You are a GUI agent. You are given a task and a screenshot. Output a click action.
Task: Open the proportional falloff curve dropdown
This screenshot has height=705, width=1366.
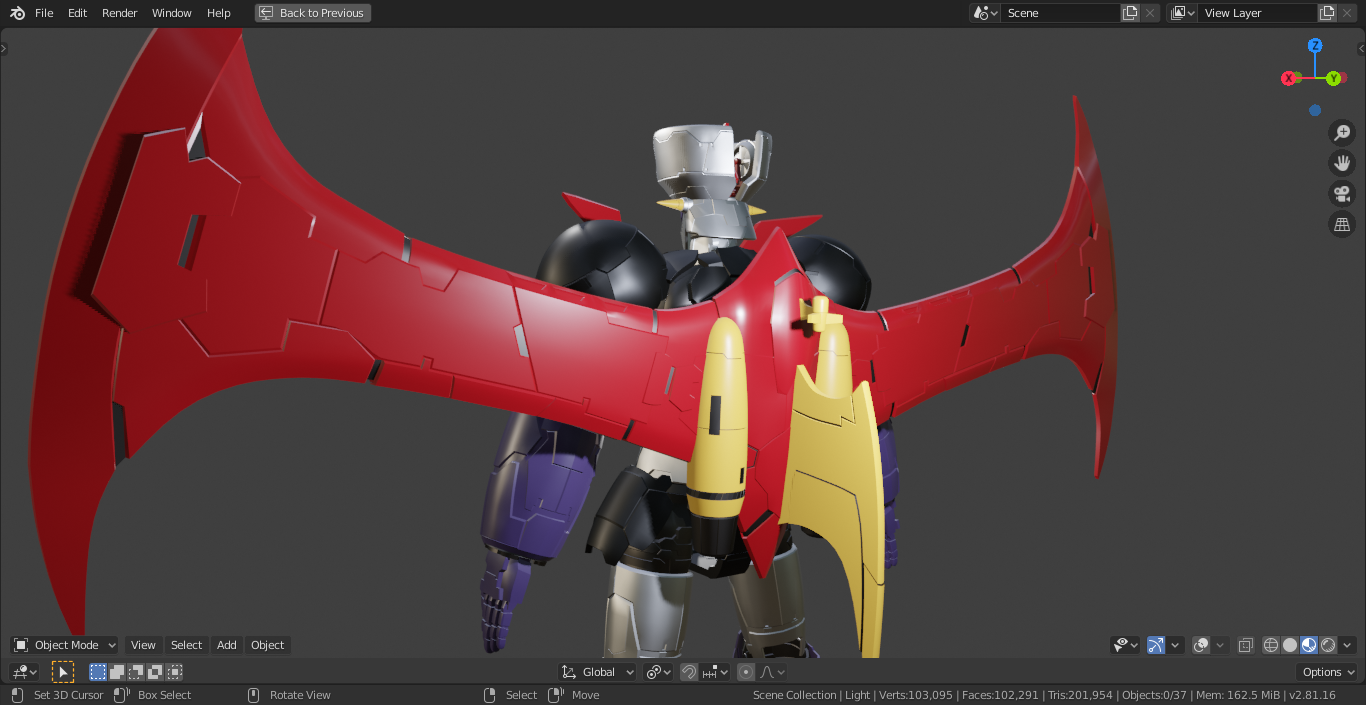772,672
